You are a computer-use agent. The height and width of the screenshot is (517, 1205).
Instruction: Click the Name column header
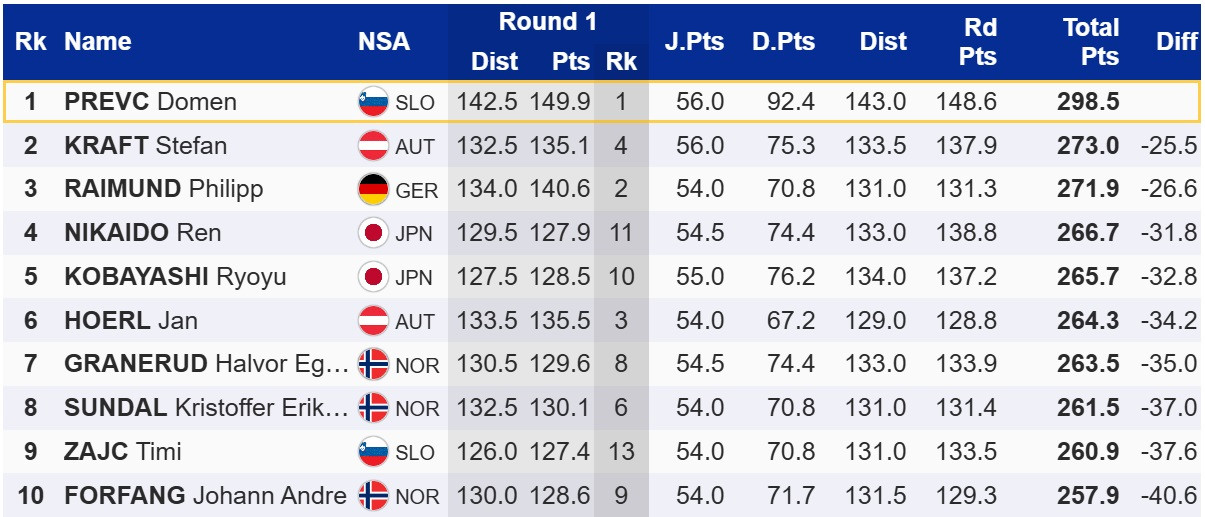click(x=98, y=42)
